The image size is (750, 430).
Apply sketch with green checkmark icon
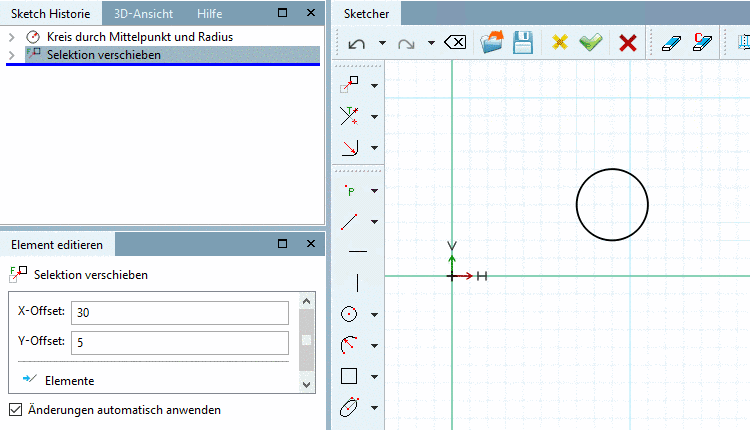(591, 43)
